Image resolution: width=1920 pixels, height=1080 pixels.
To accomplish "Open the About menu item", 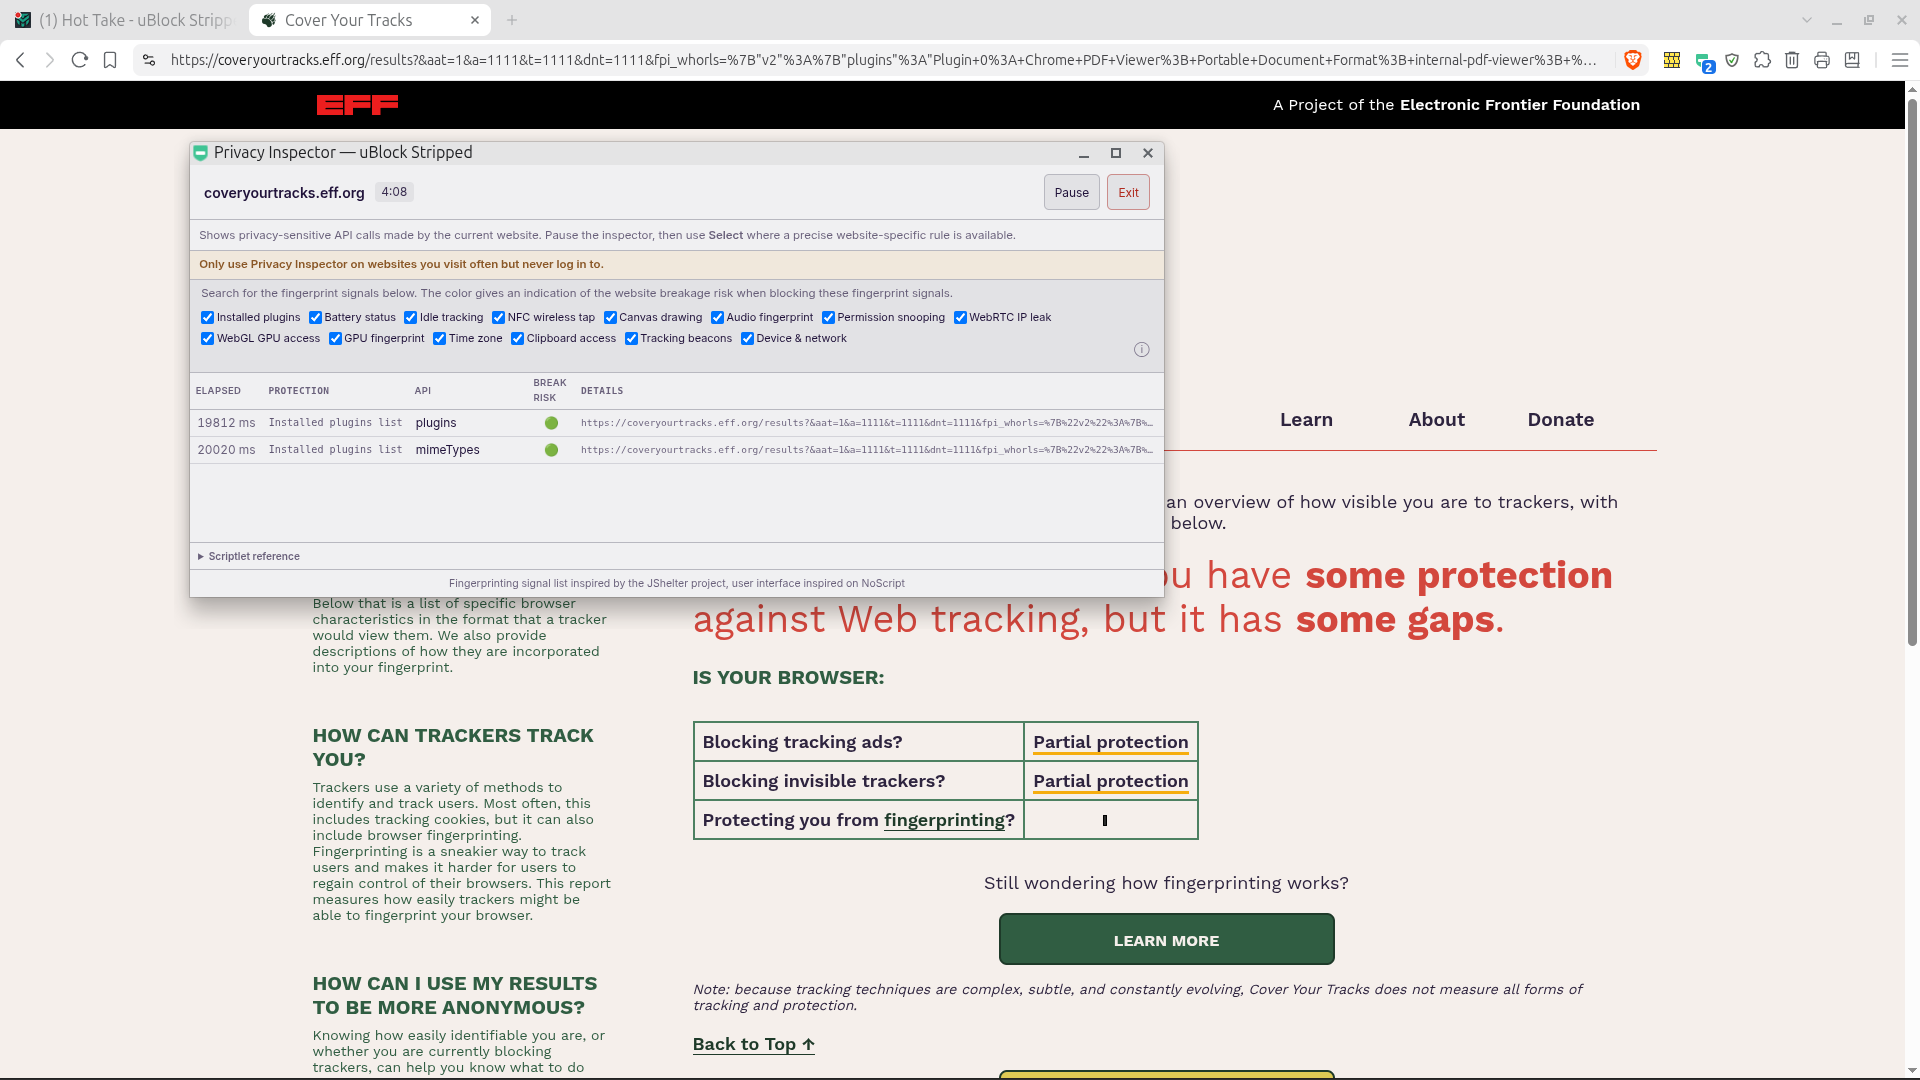I will (1436, 420).
